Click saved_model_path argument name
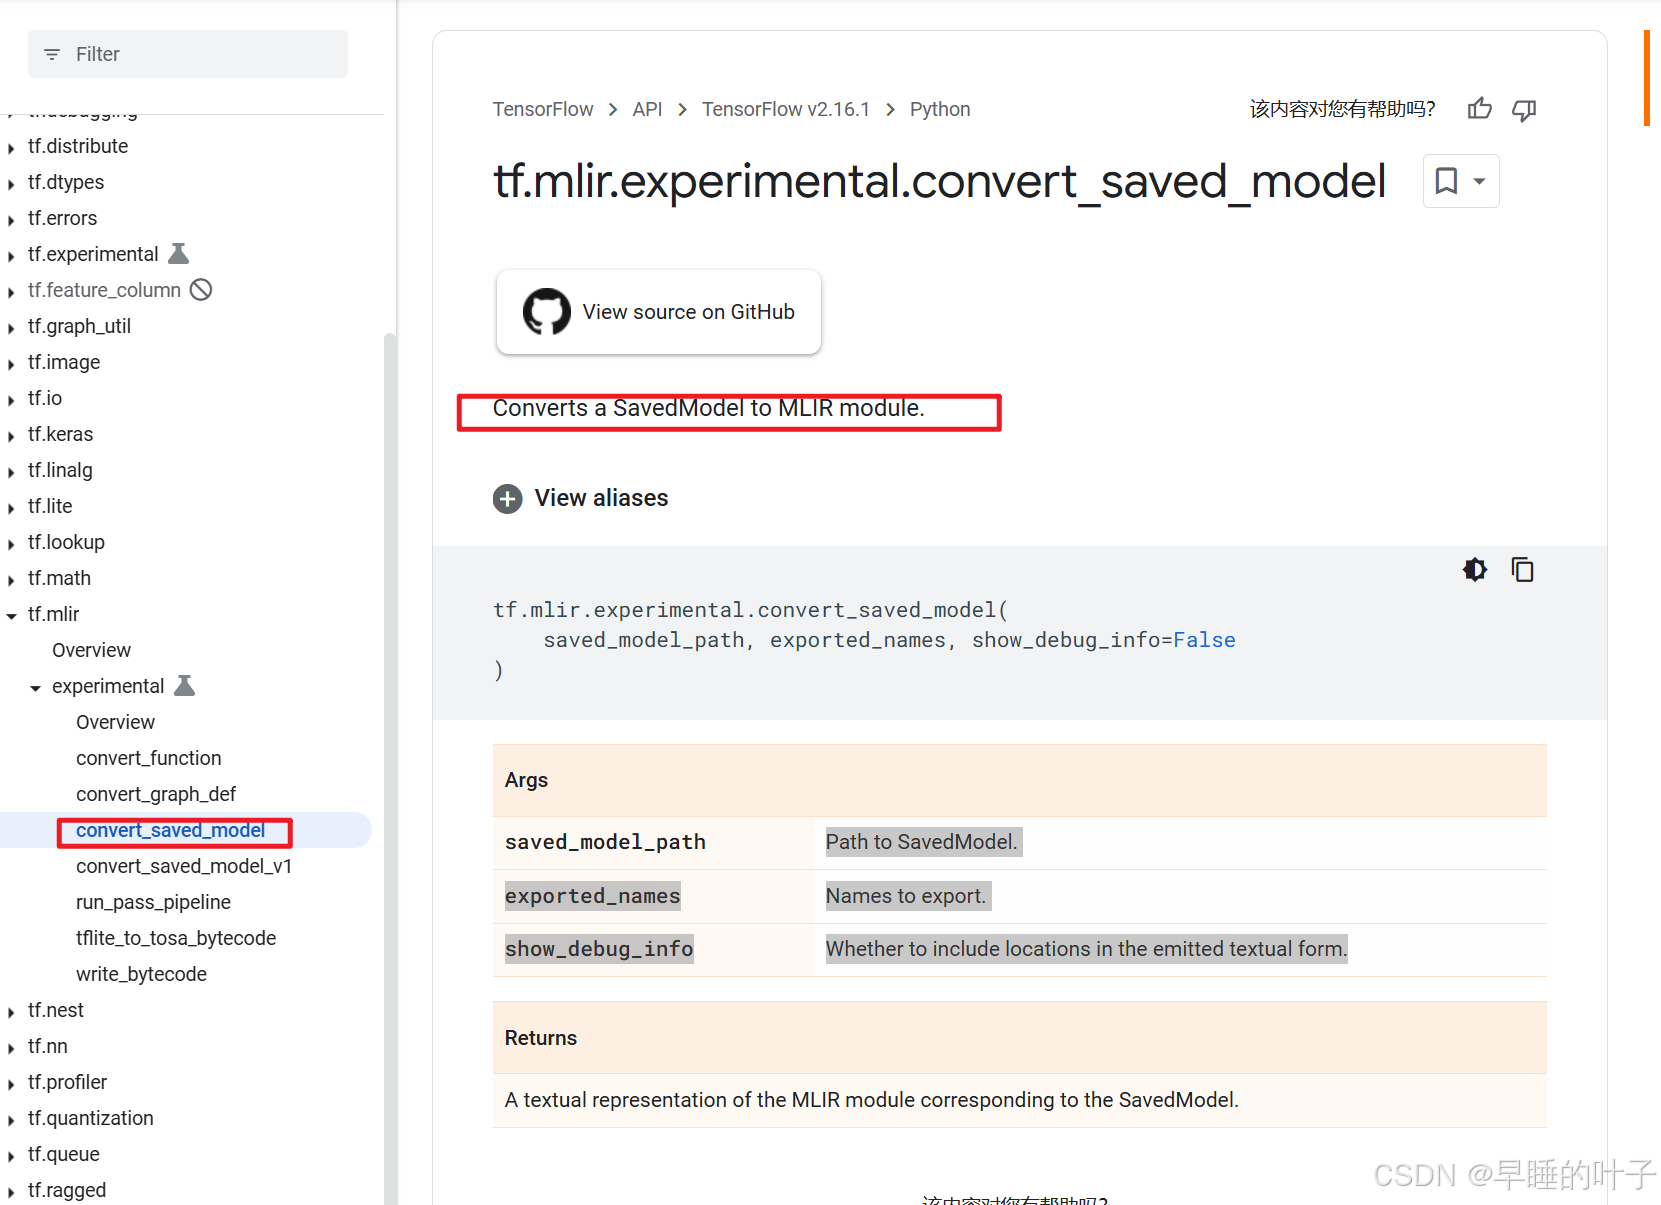1661x1205 pixels. pyautogui.click(x=605, y=842)
